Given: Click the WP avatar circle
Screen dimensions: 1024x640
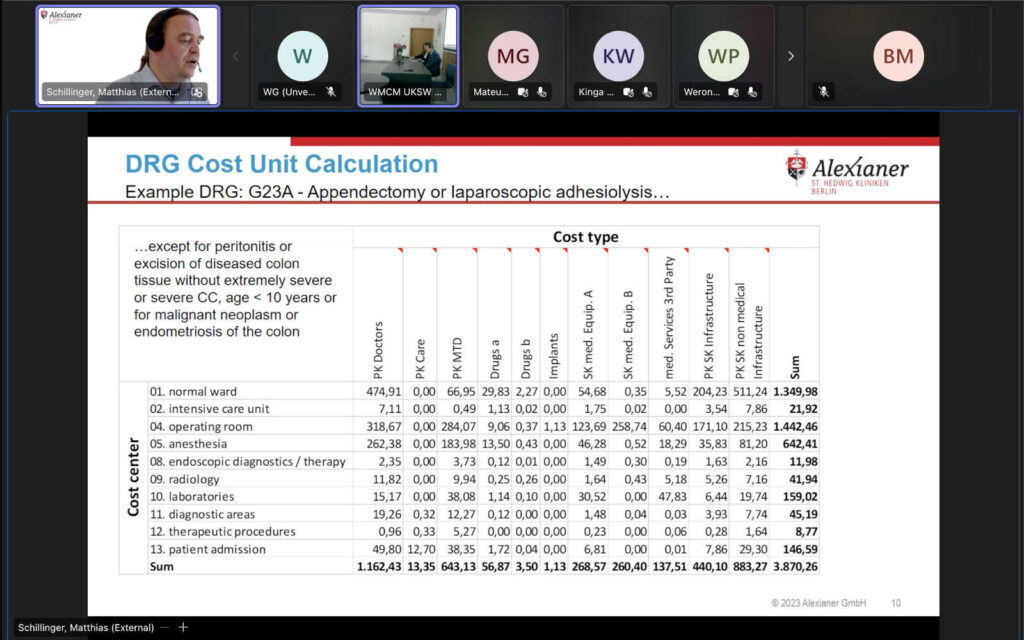Looking at the screenshot, I should [724, 56].
